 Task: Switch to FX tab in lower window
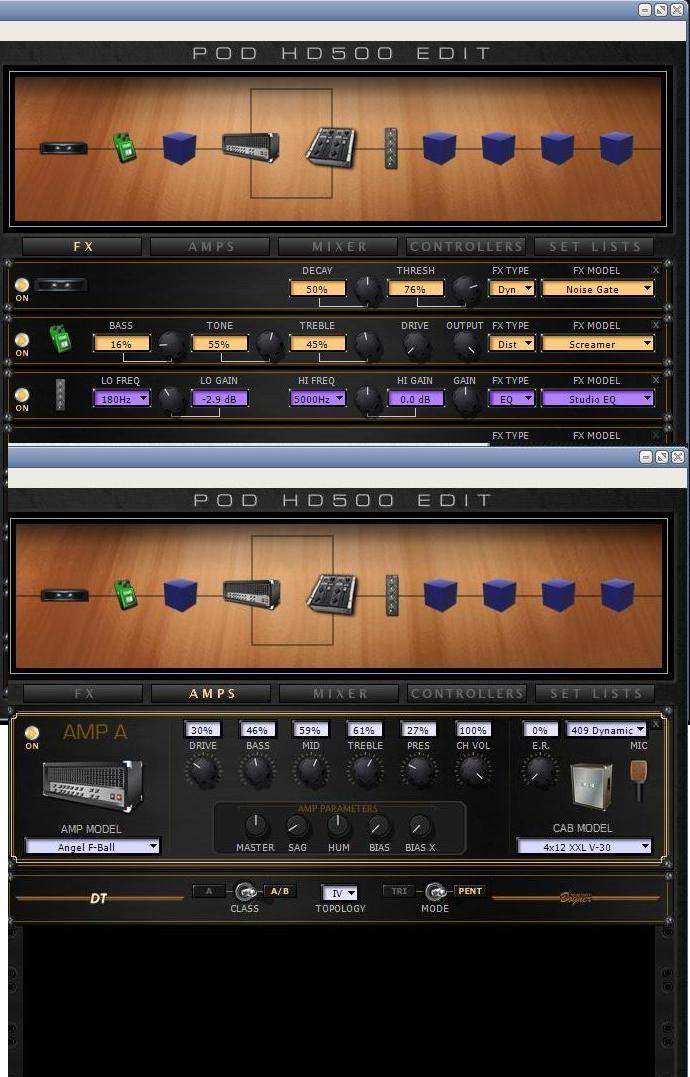(x=84, y=694)
